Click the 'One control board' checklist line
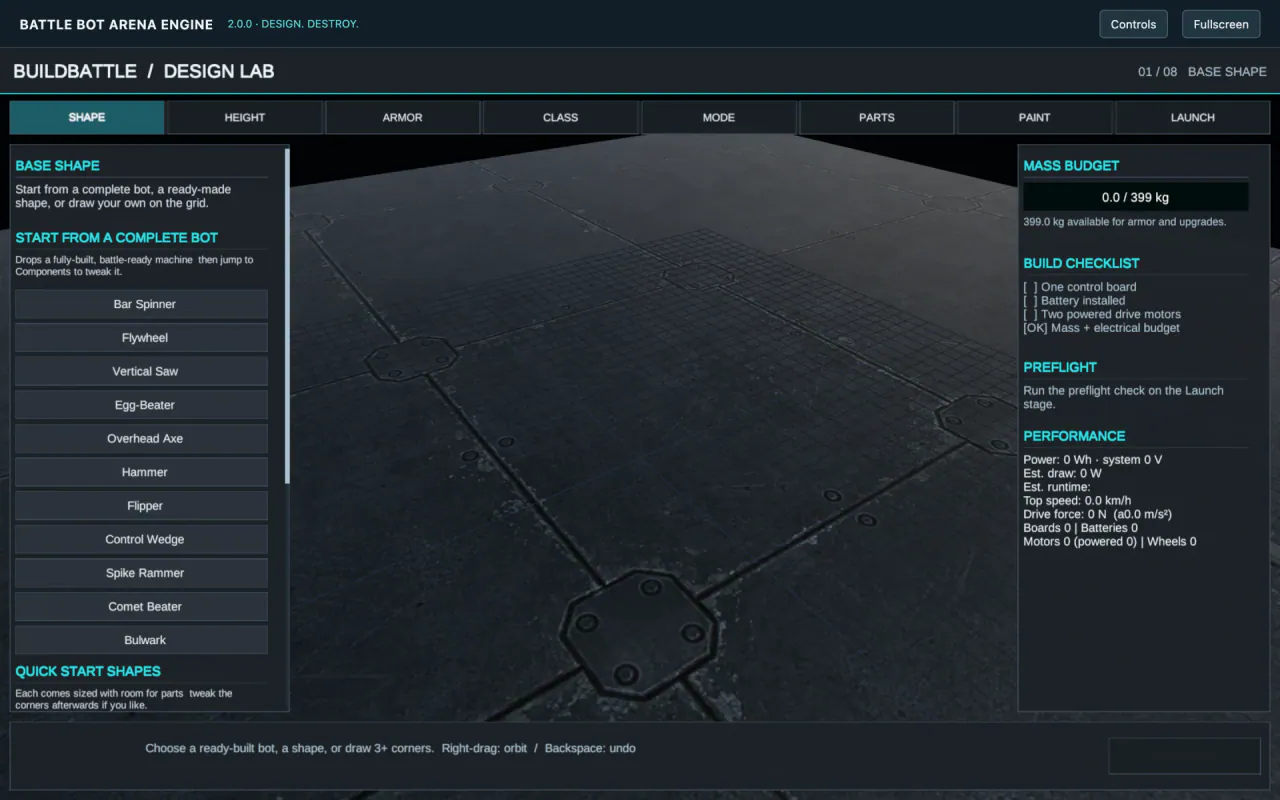 click(1079, 287)
